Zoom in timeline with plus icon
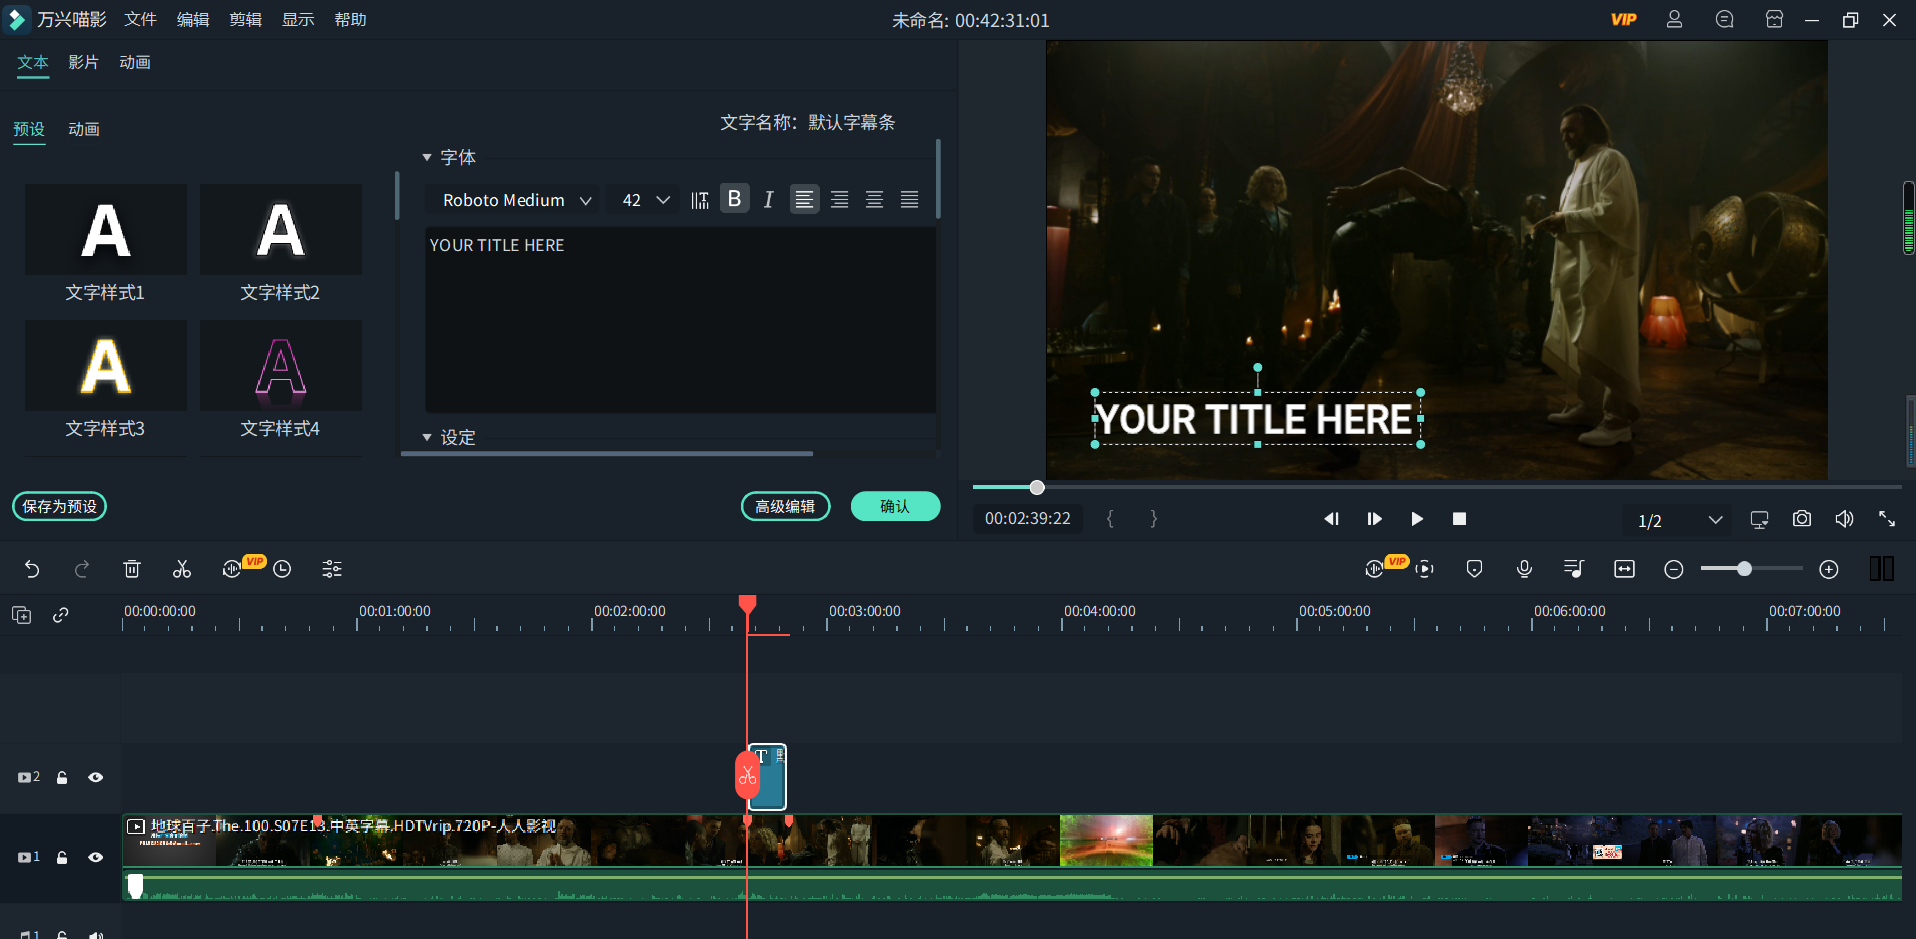The width and height of the screenshot is (1916, 939). [x=1828, y=569]
